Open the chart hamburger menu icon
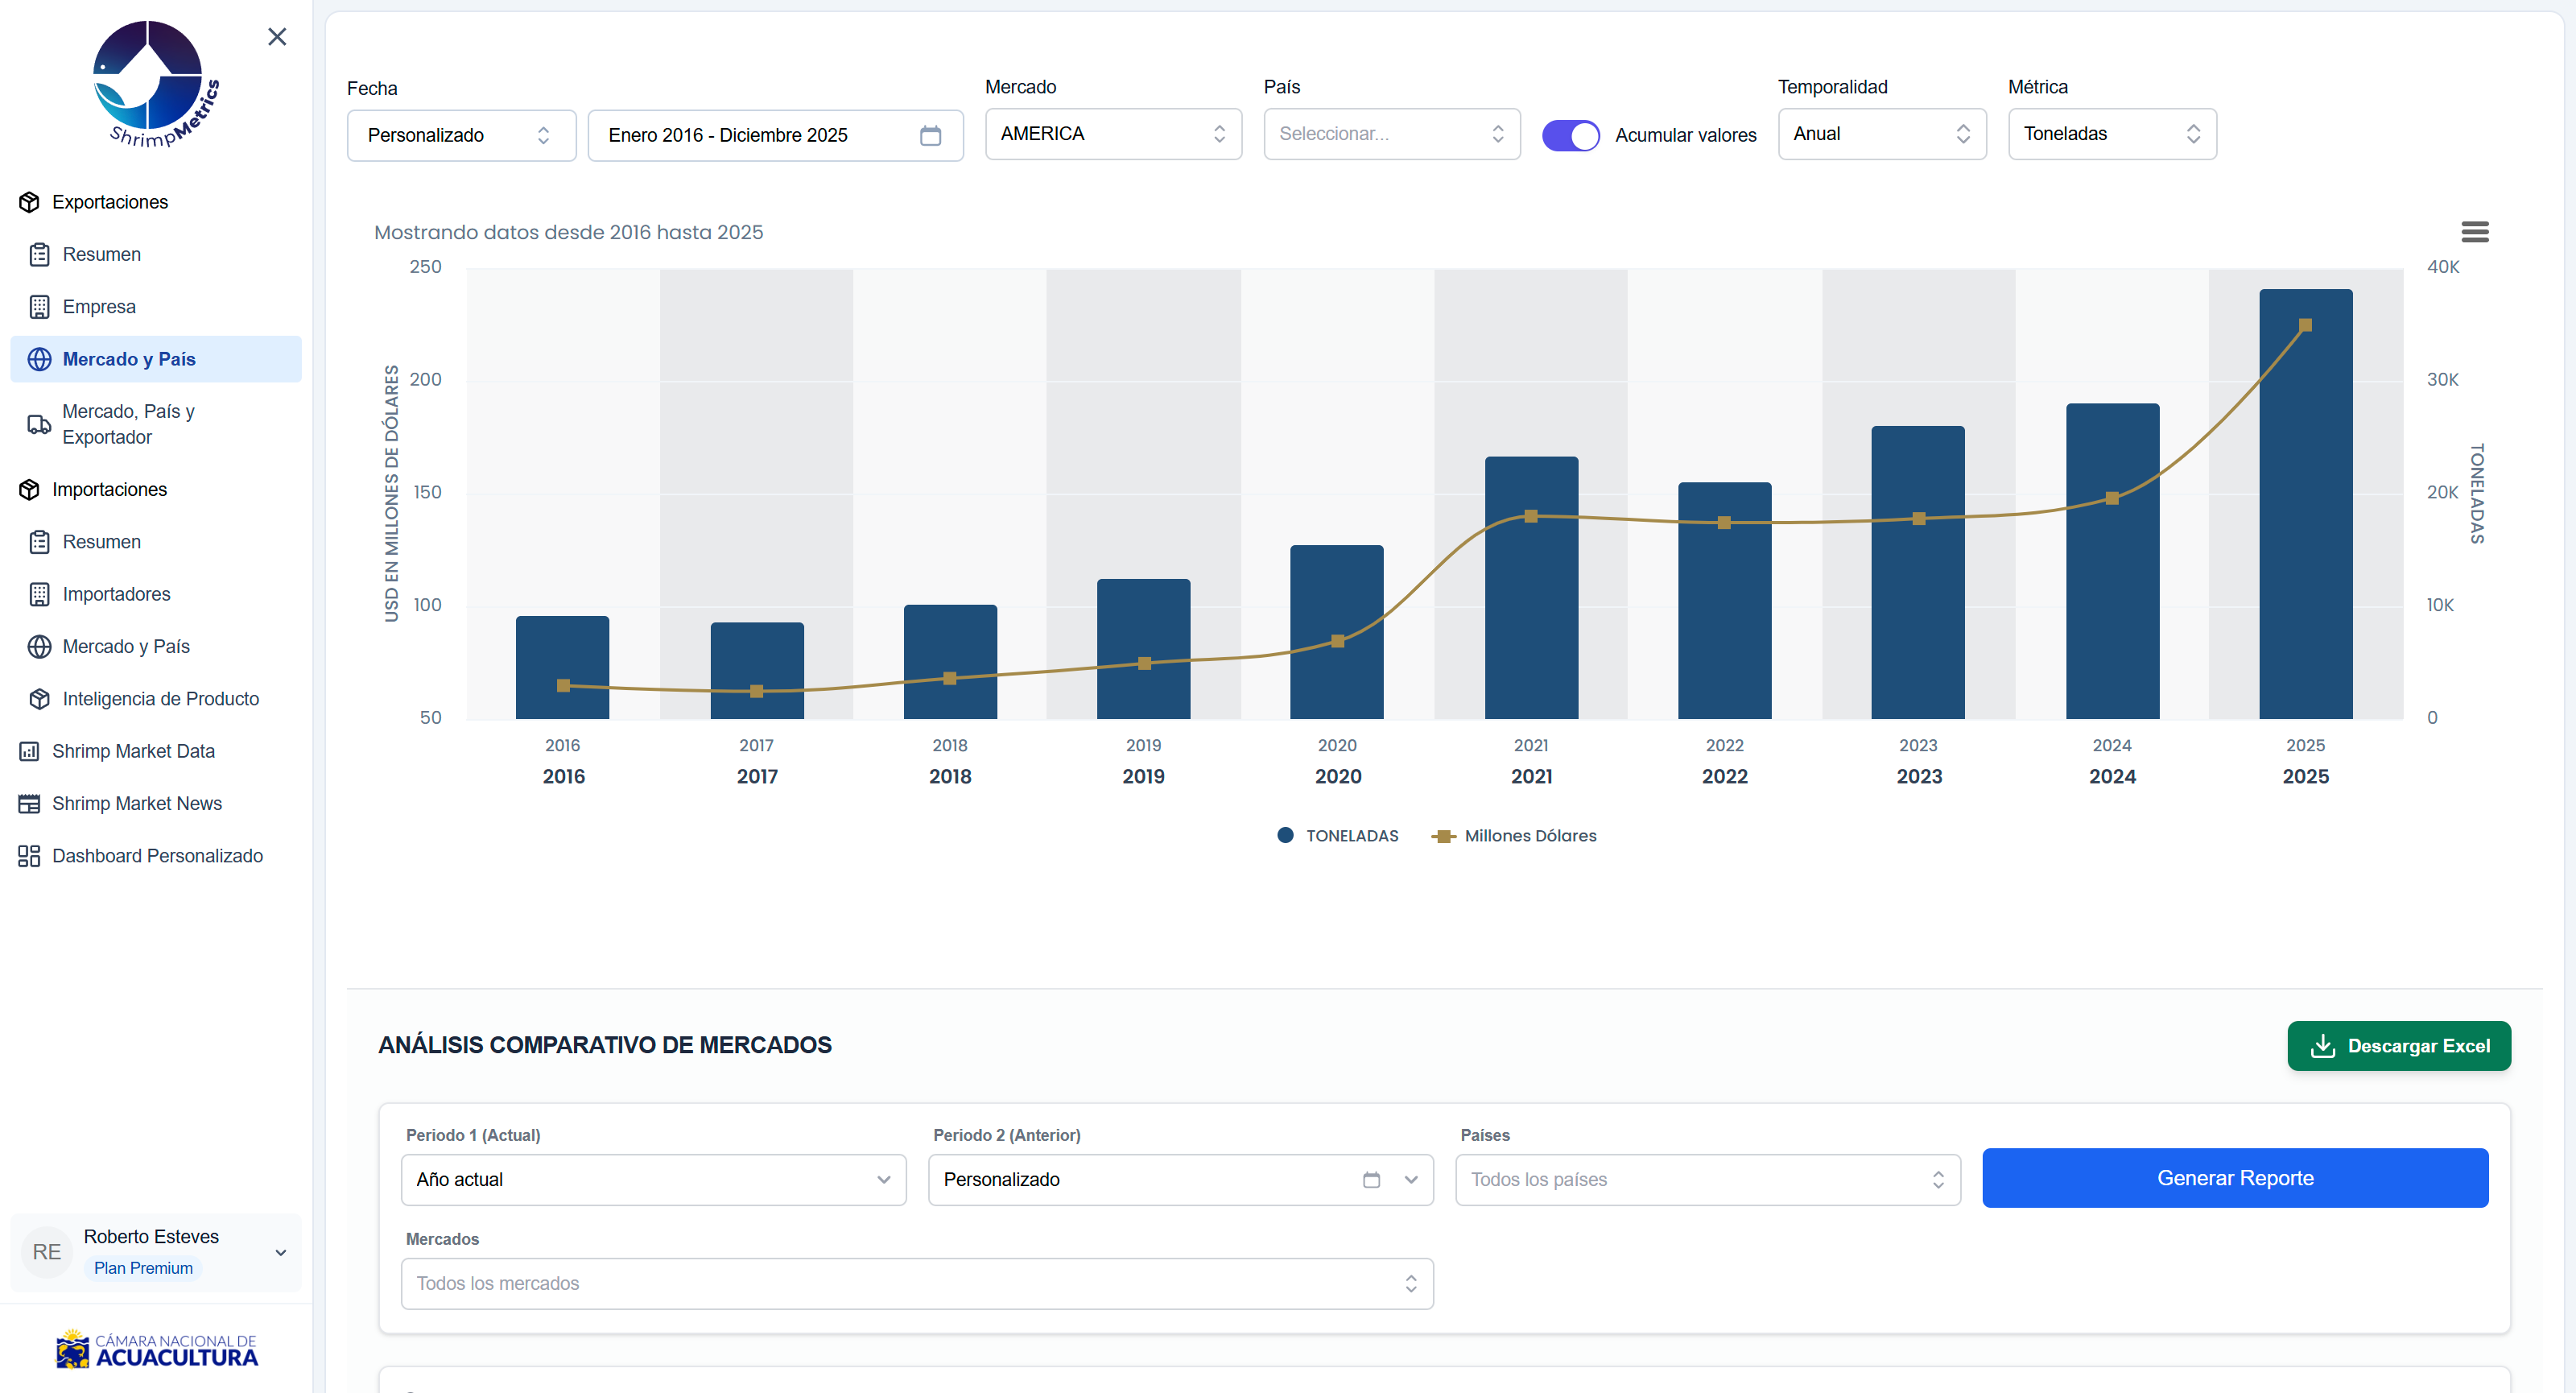Image resolution: width=2576 pixels, height=1393 pixels. coord(2475,232)
